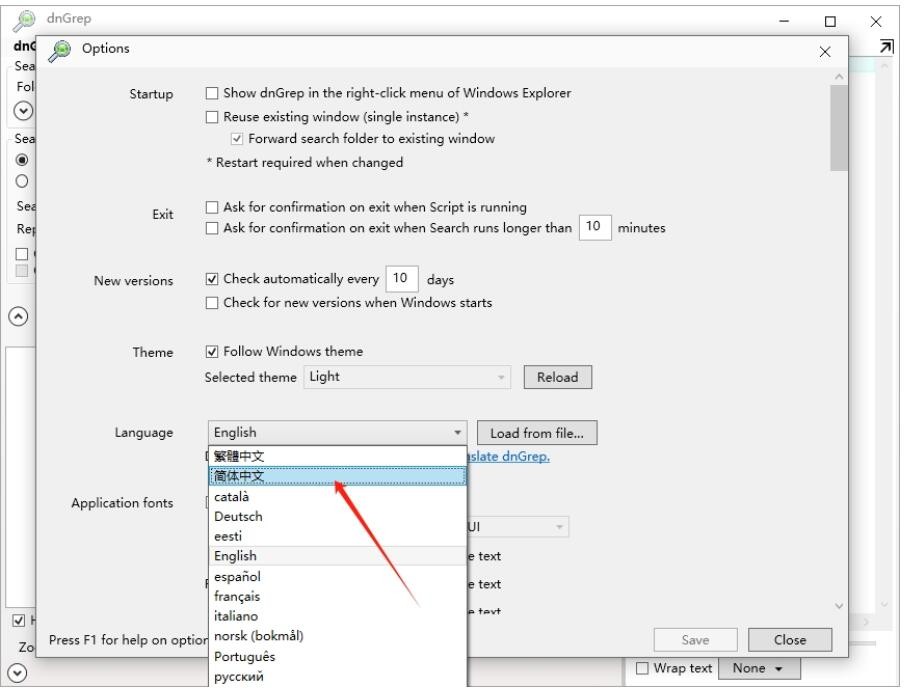Enable Check for new versions when Windows starts
The height and width of the screenshot is (691, 904).
tap(212, 303)
